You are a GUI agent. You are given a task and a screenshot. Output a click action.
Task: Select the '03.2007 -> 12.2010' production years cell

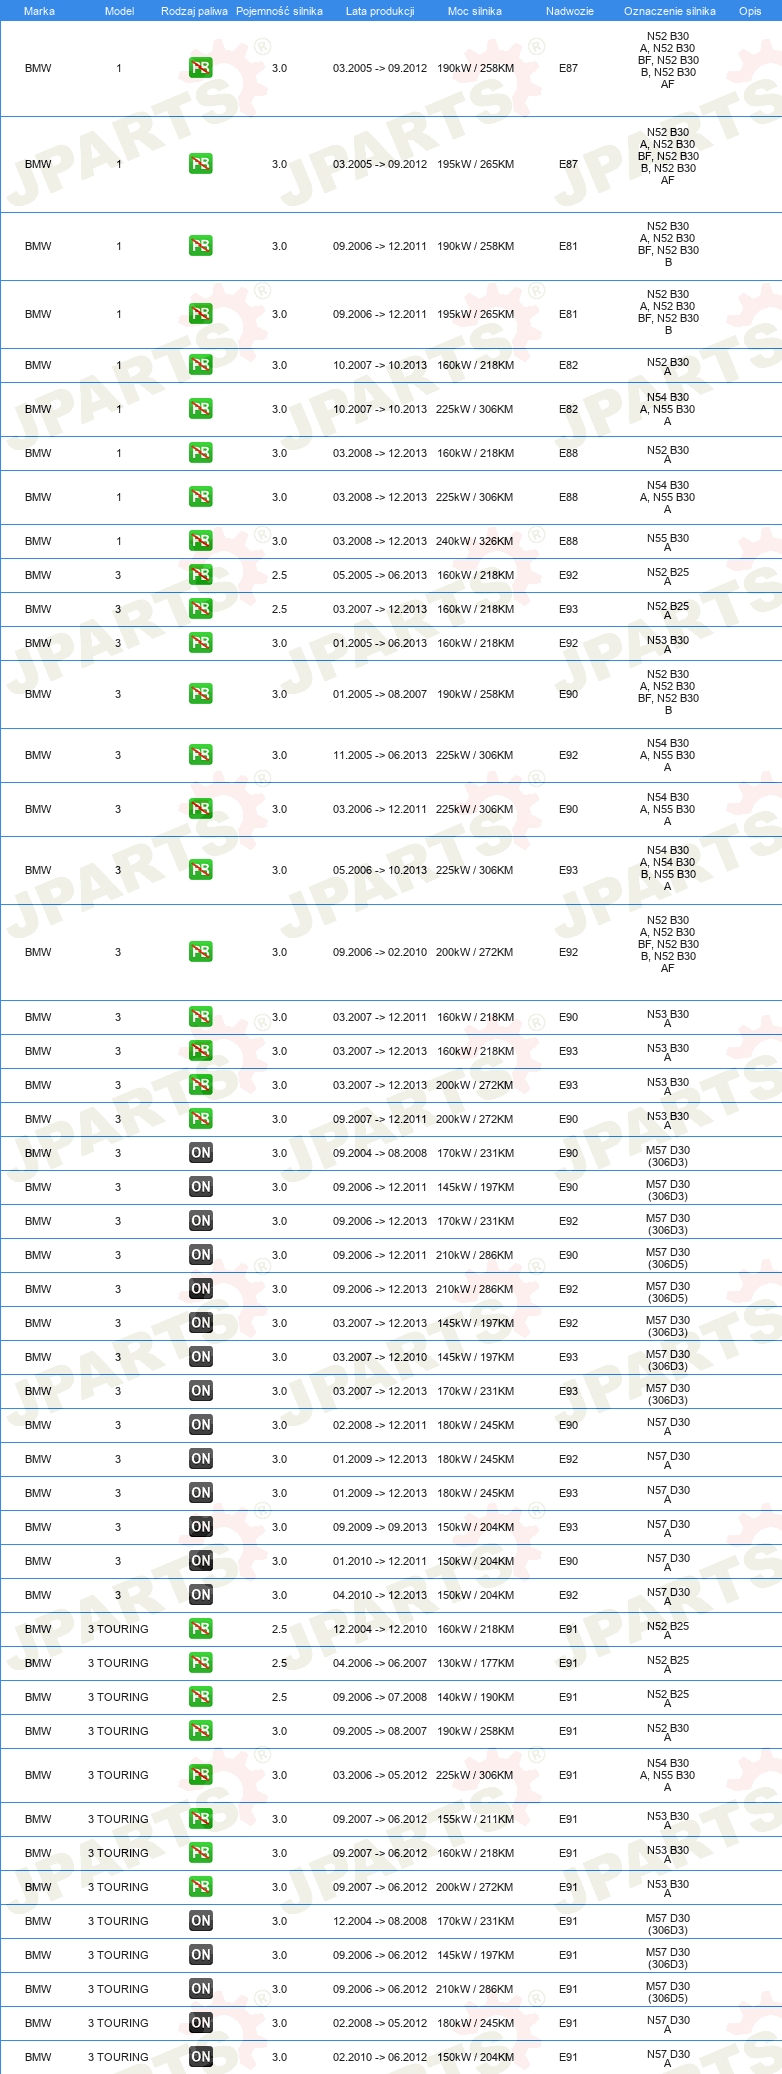[x=380, y=1357]
